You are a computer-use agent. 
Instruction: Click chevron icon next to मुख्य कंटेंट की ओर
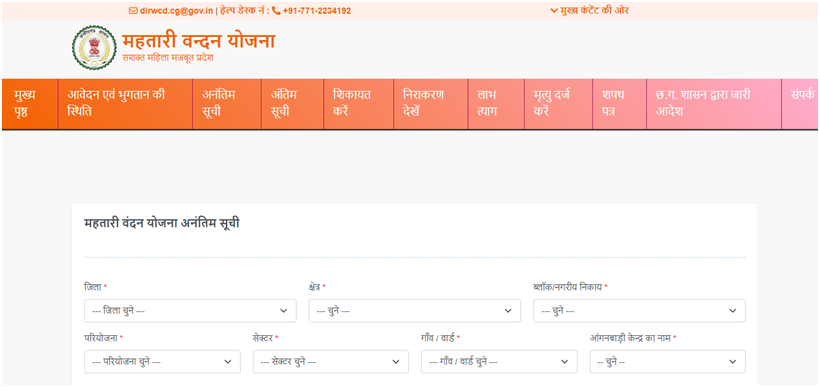pyautogui.click(x=554, y=10)
